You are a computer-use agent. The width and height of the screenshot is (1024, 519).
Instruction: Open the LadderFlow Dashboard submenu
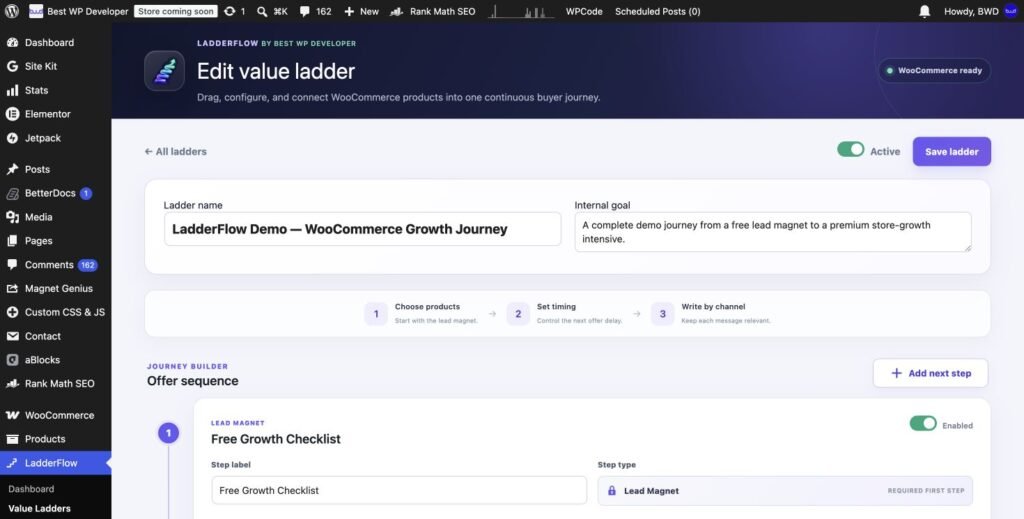pos(31,489)
